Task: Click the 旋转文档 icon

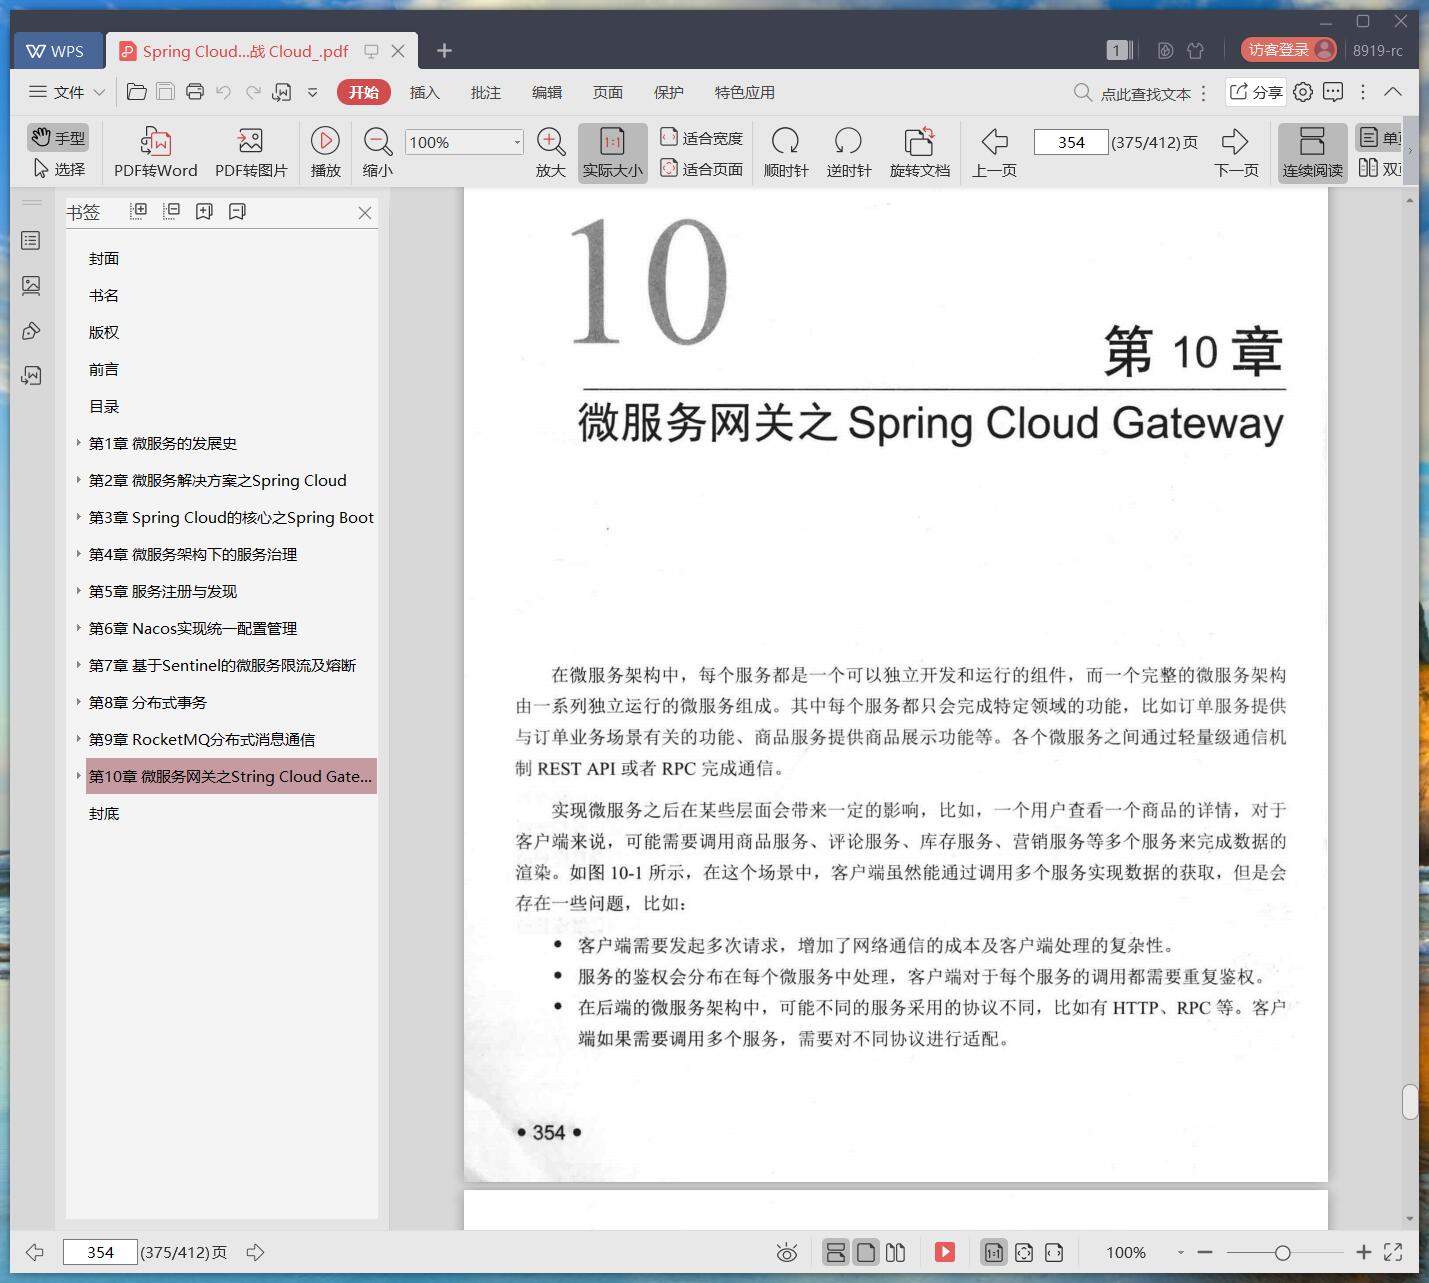Action: (x=919, y=141)
